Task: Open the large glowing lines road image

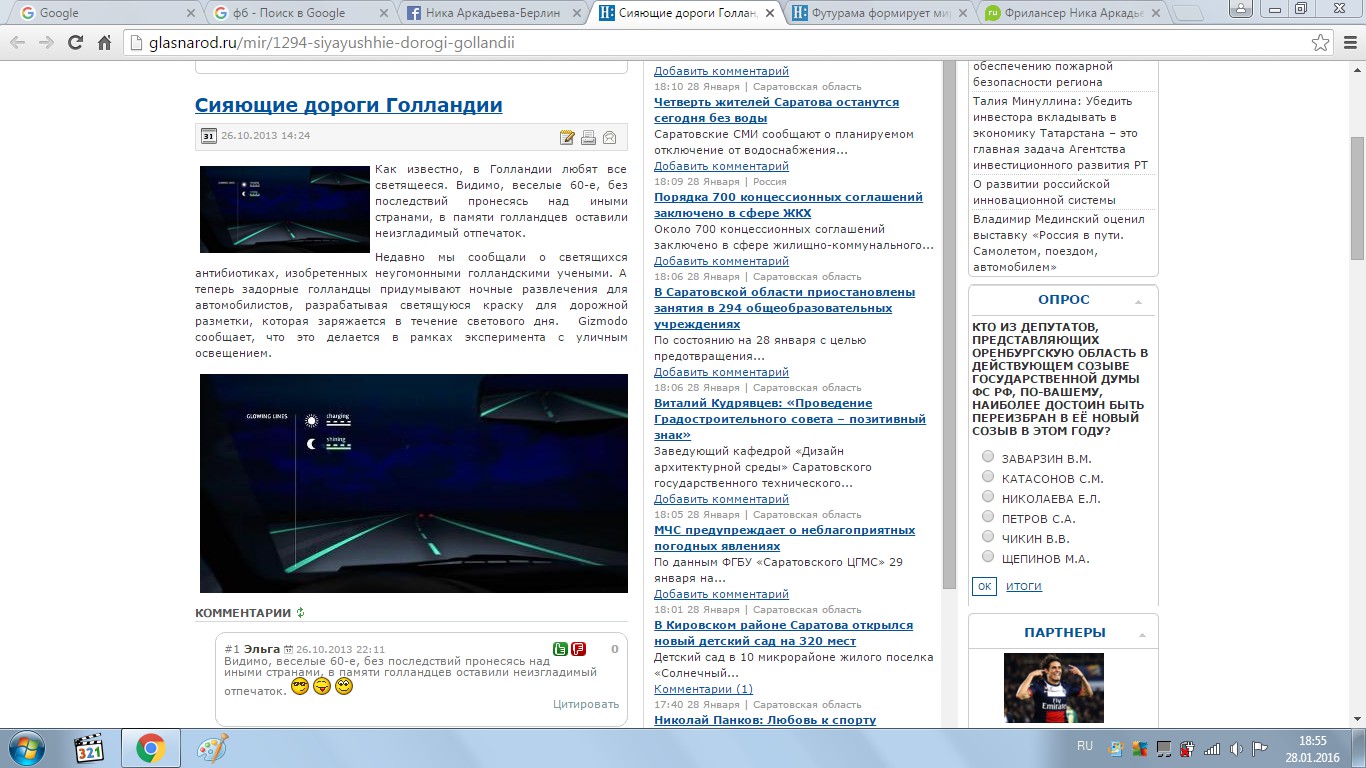Action: click(x=414, y=483)
